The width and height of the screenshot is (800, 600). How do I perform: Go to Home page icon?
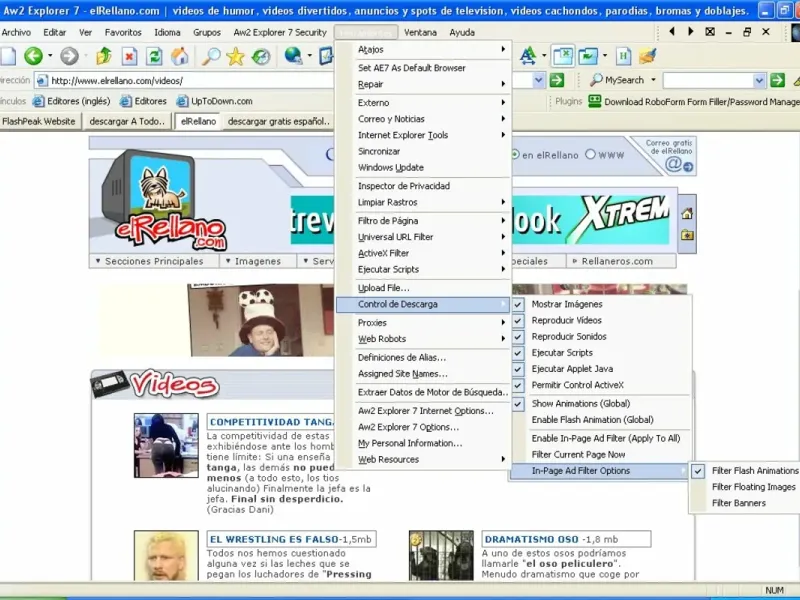[180, 57]
